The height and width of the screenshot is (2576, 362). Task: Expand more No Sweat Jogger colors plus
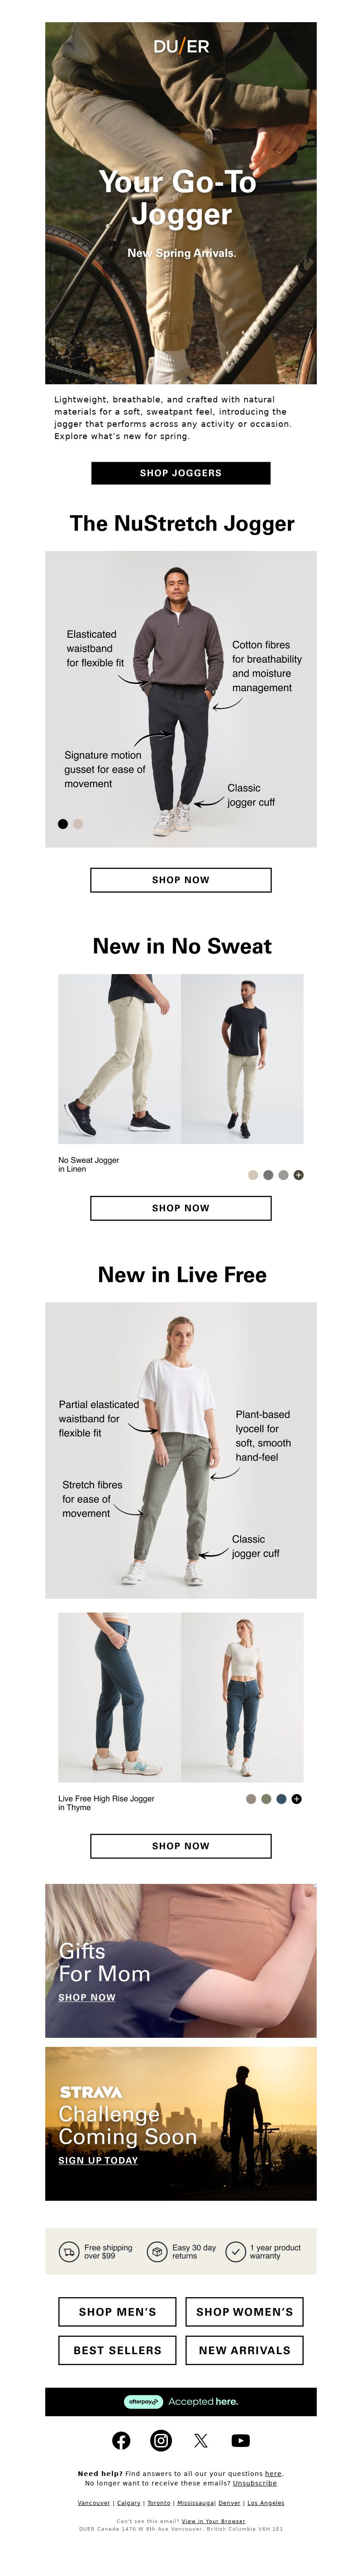tap(298, 1175)
